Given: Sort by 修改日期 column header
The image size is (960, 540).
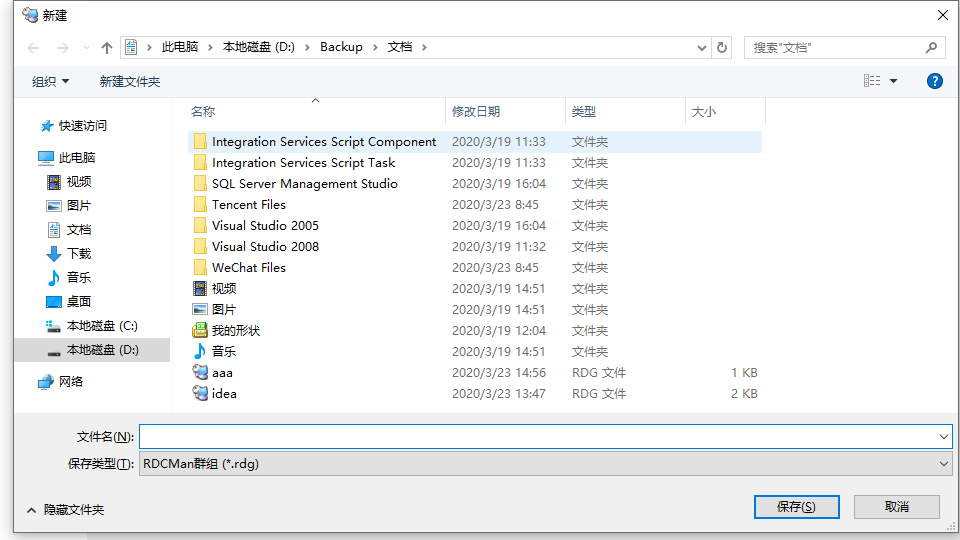Looking at the screenshot, I should [476, 111].
